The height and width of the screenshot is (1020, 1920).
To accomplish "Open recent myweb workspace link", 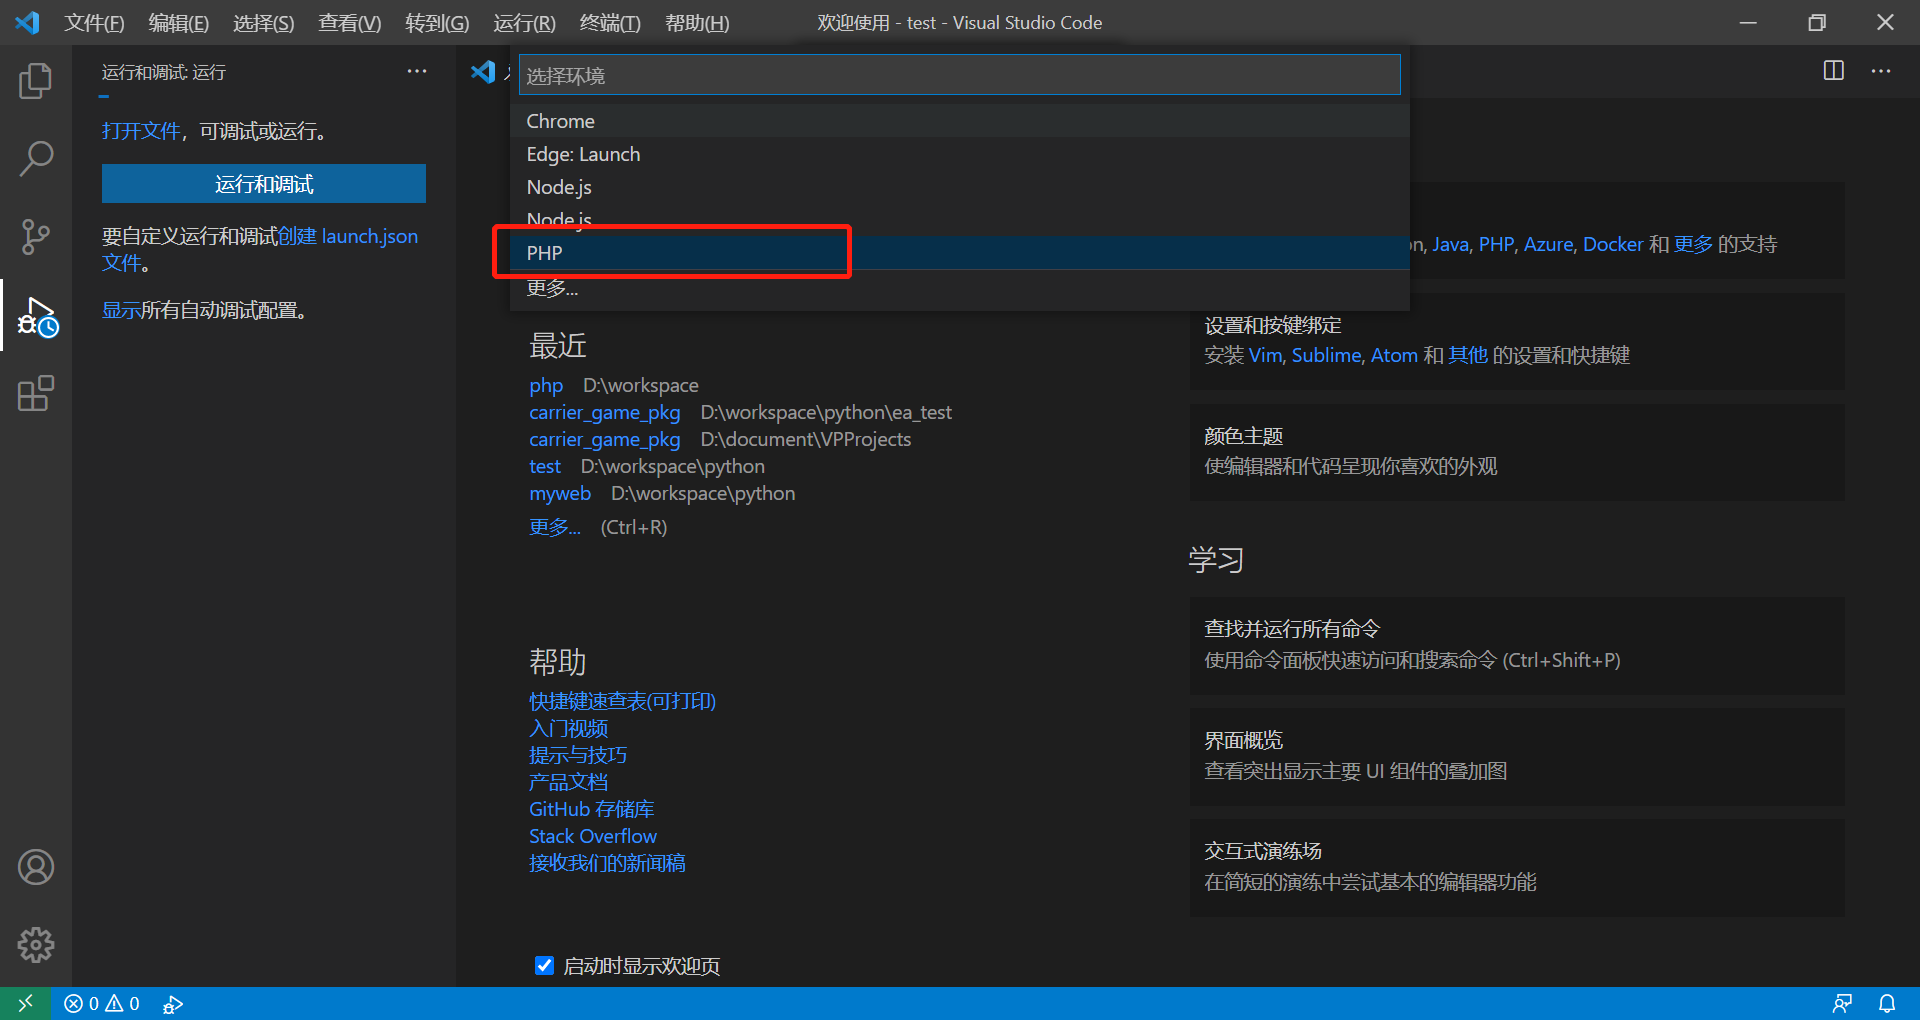I will pos(560,493).
